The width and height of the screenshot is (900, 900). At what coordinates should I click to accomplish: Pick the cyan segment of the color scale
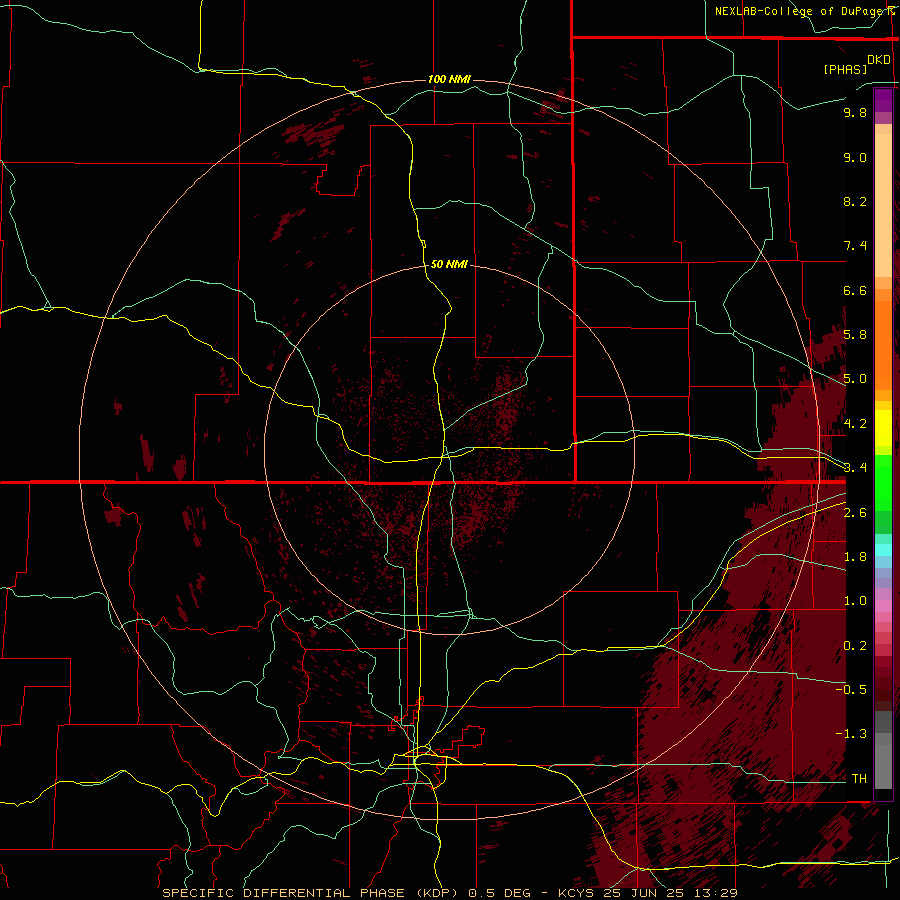point(883,550)
